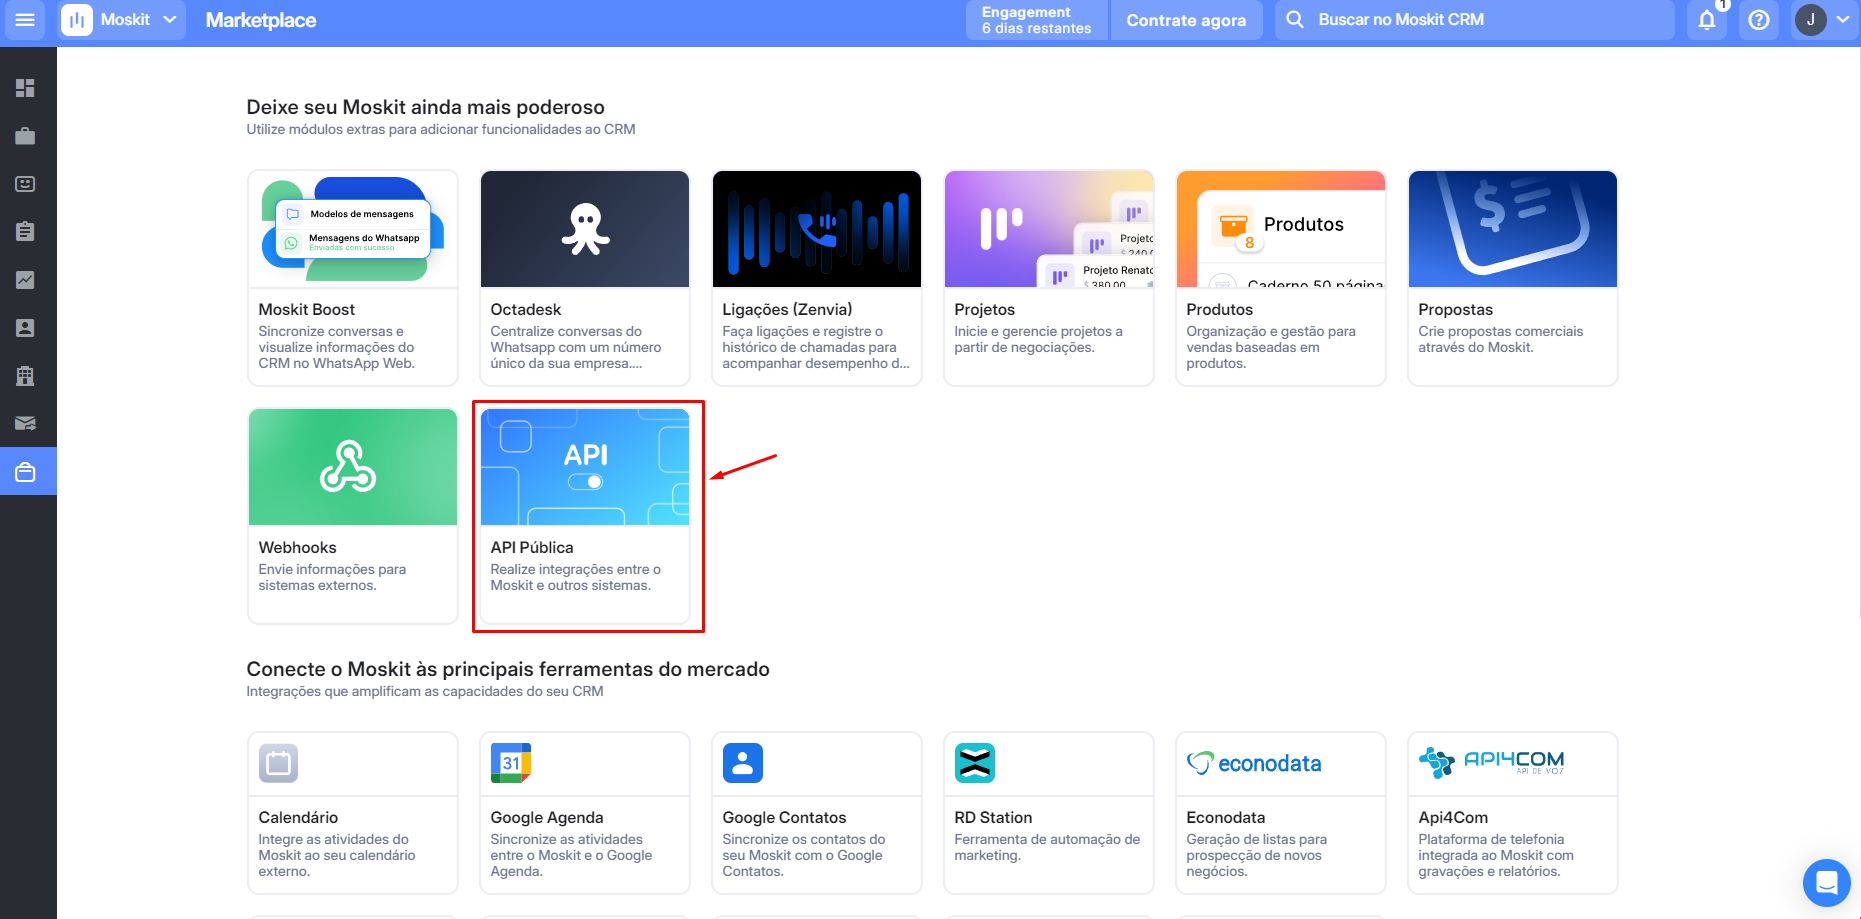1861x919 pixels.
Task: Select the Api4Com integration title
Action: coord(1453,818)
